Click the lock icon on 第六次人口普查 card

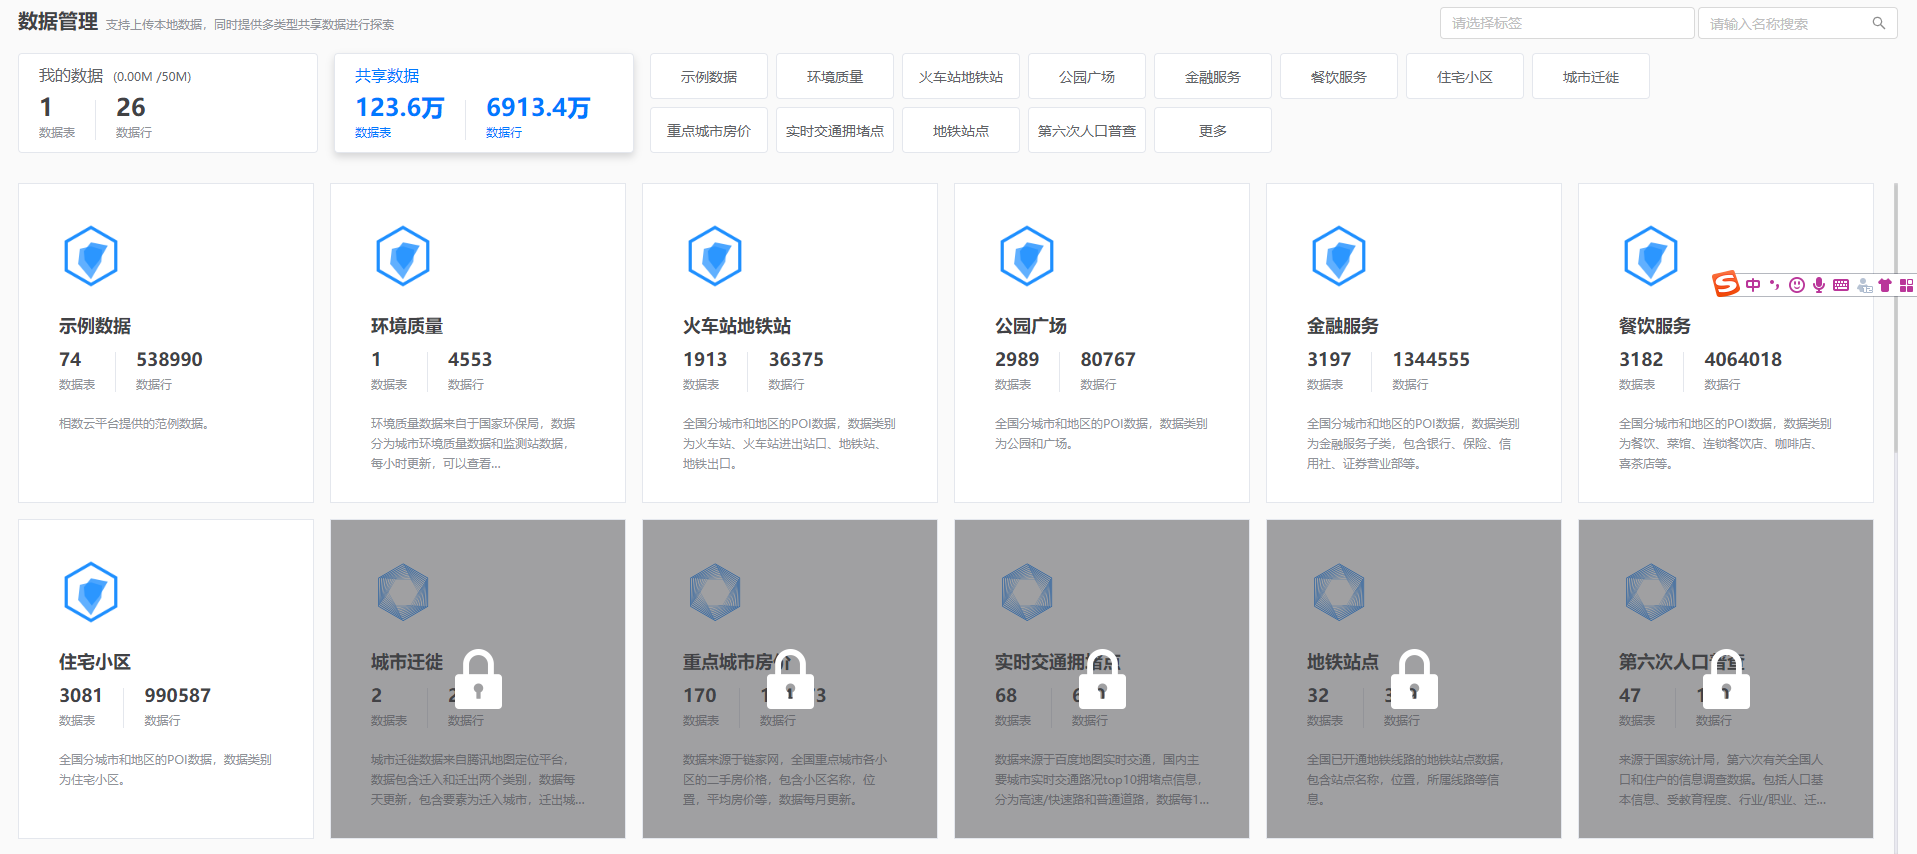coord(1726,679)
